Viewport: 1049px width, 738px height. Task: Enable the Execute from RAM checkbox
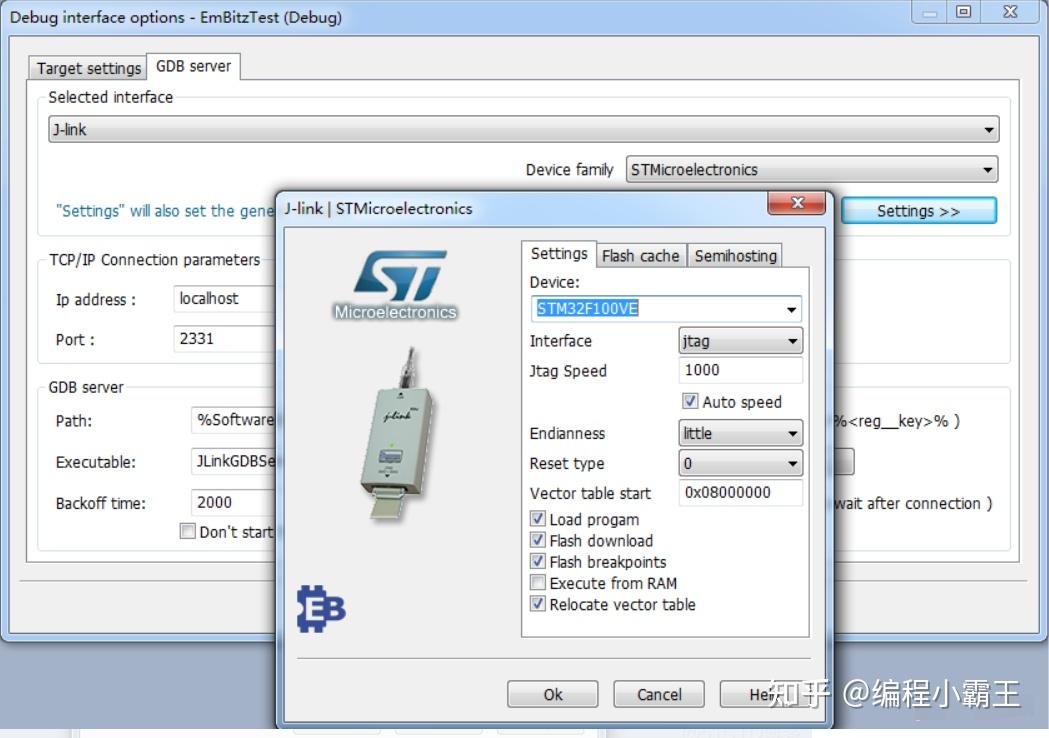click(x=538, y=582)
